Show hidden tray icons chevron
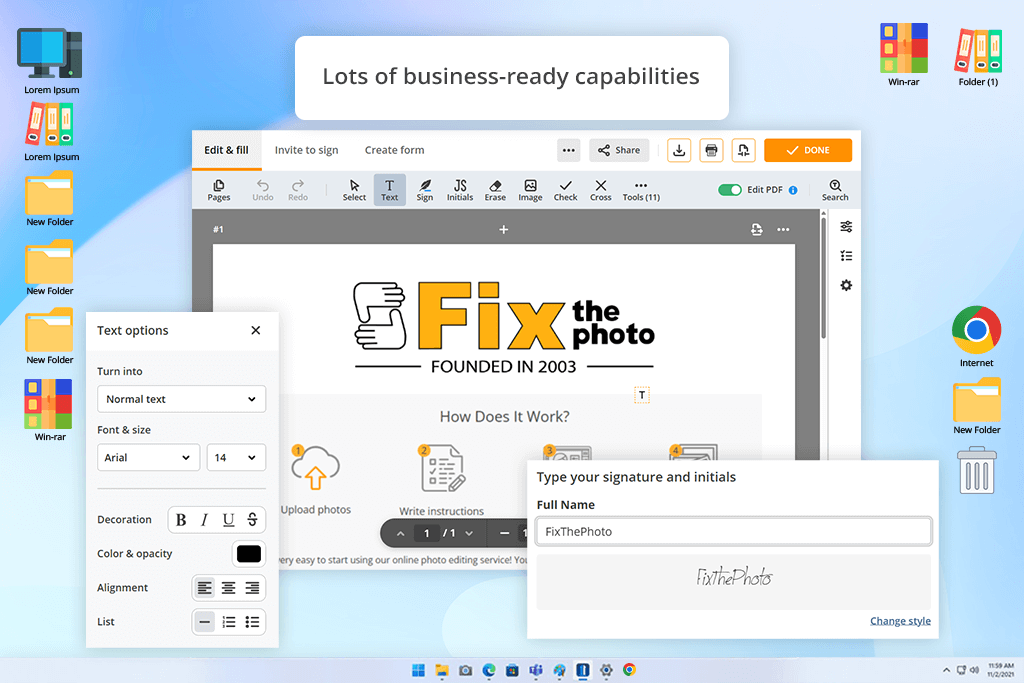The width and height of the screenshot is (1024, 683). [x=946, y=671]
